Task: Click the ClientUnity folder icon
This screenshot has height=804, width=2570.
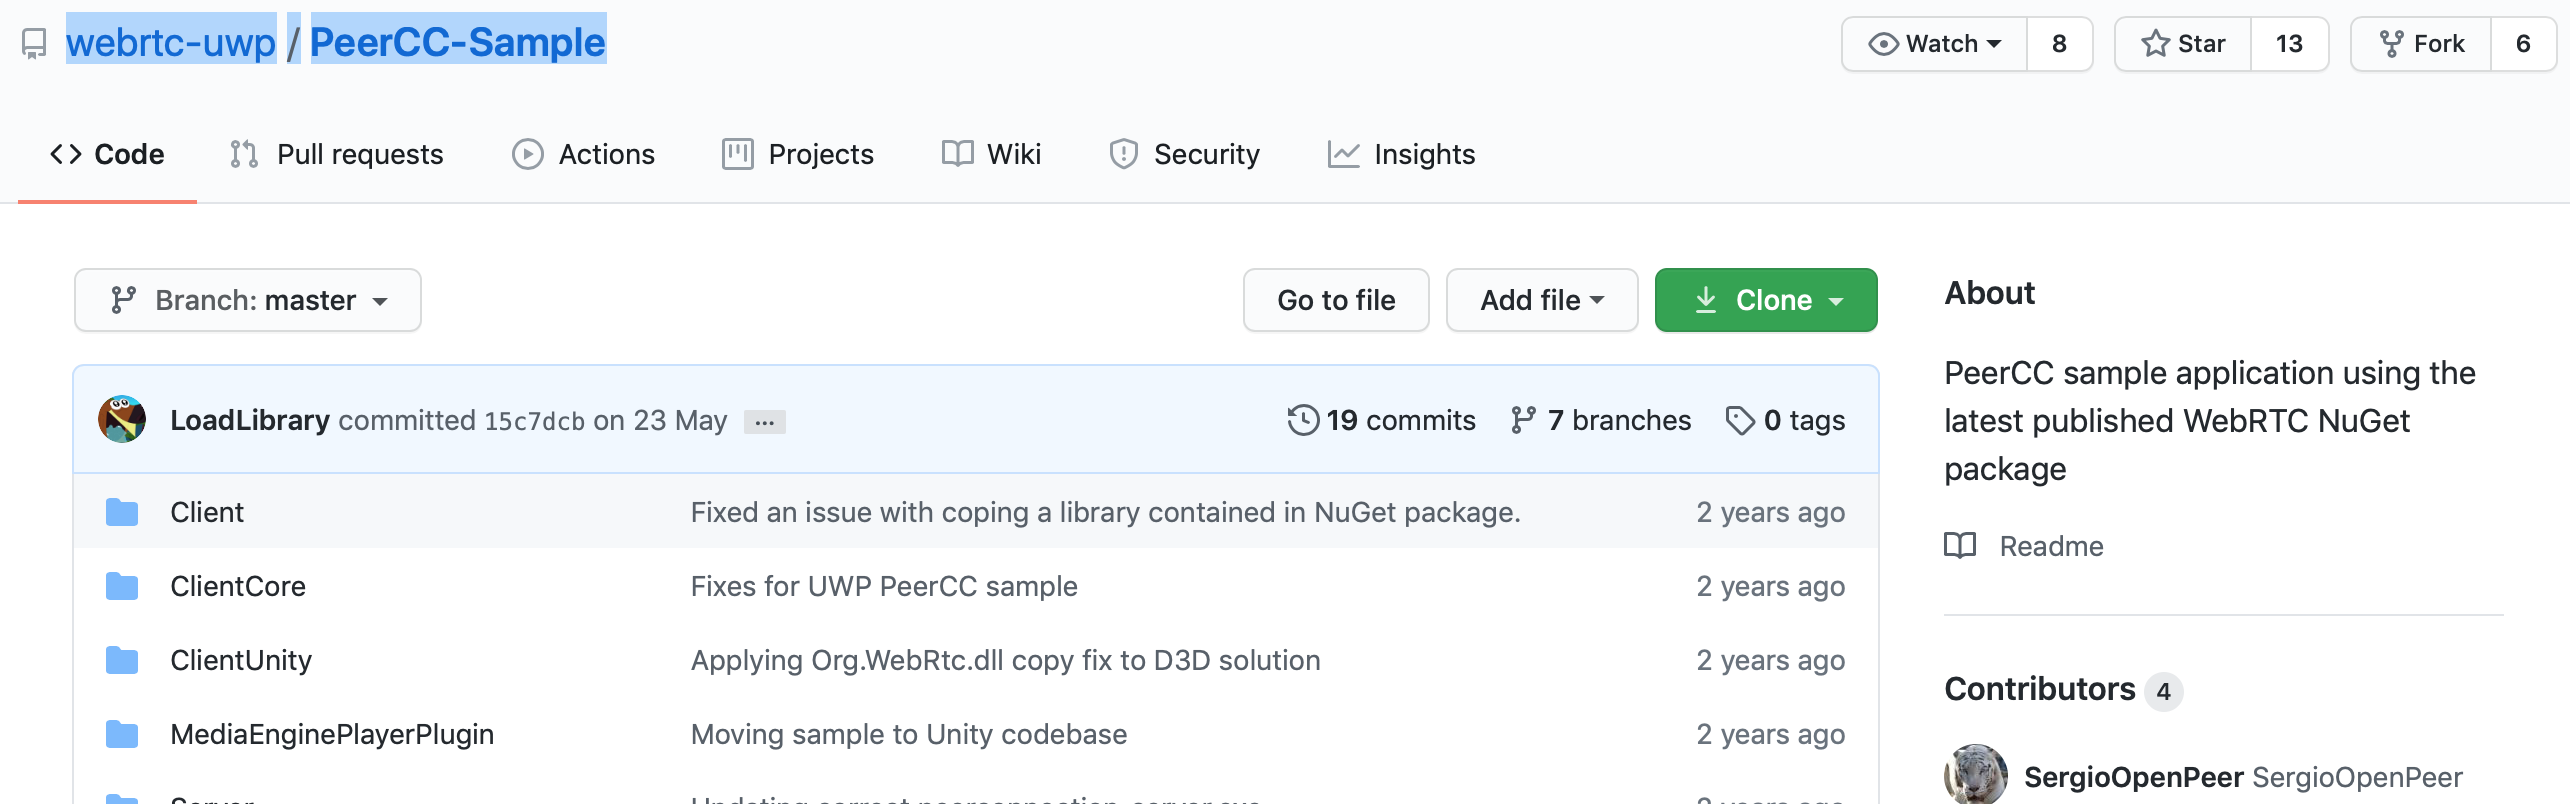Action: pyautogui.click(x=122, y=660)
